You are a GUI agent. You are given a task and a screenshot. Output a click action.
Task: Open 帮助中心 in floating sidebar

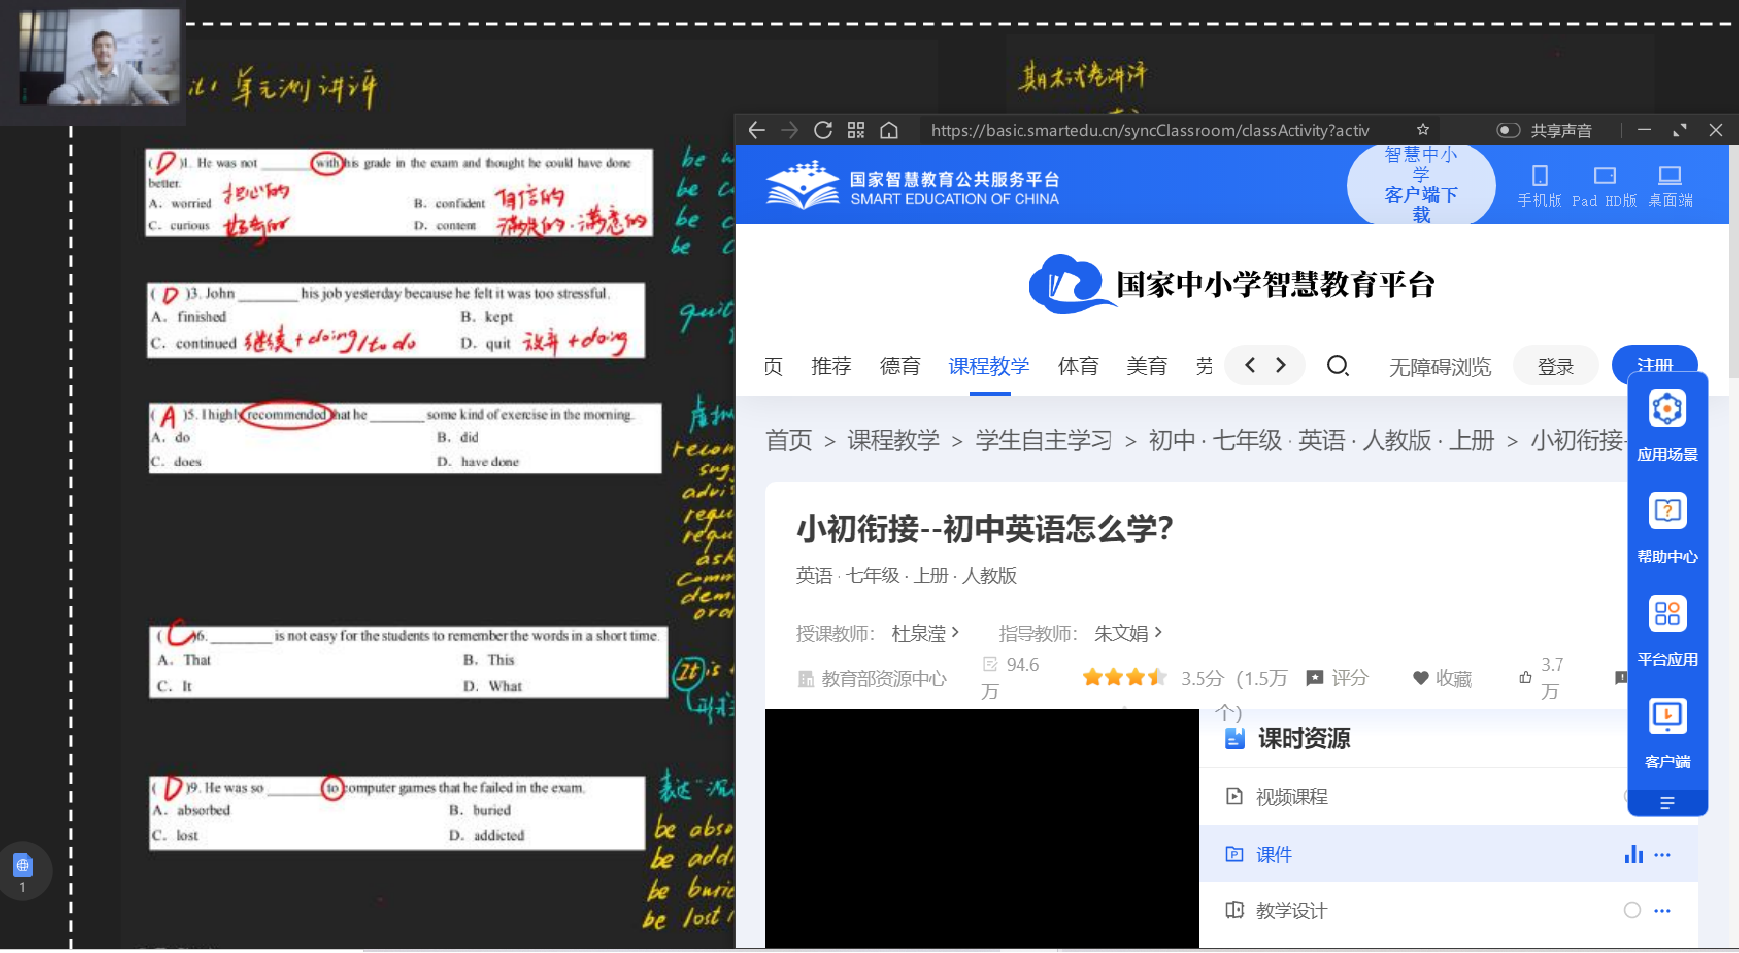(1667, 528)
